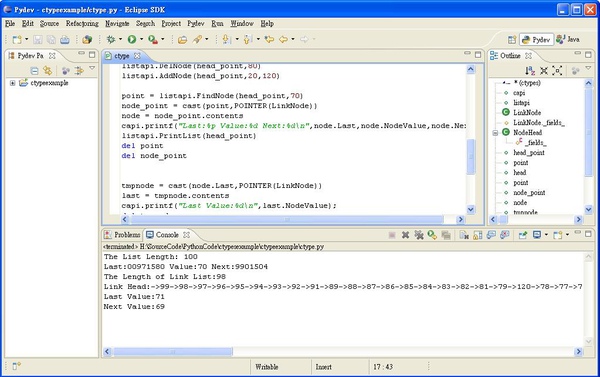
Task: Start debugging with the bug icon
Action: 111,39
